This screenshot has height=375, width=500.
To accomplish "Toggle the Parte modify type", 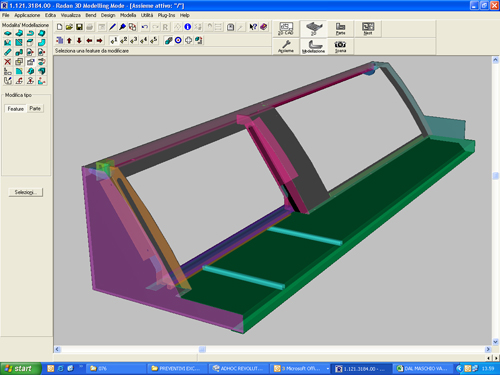I will (x=35, y=109).
